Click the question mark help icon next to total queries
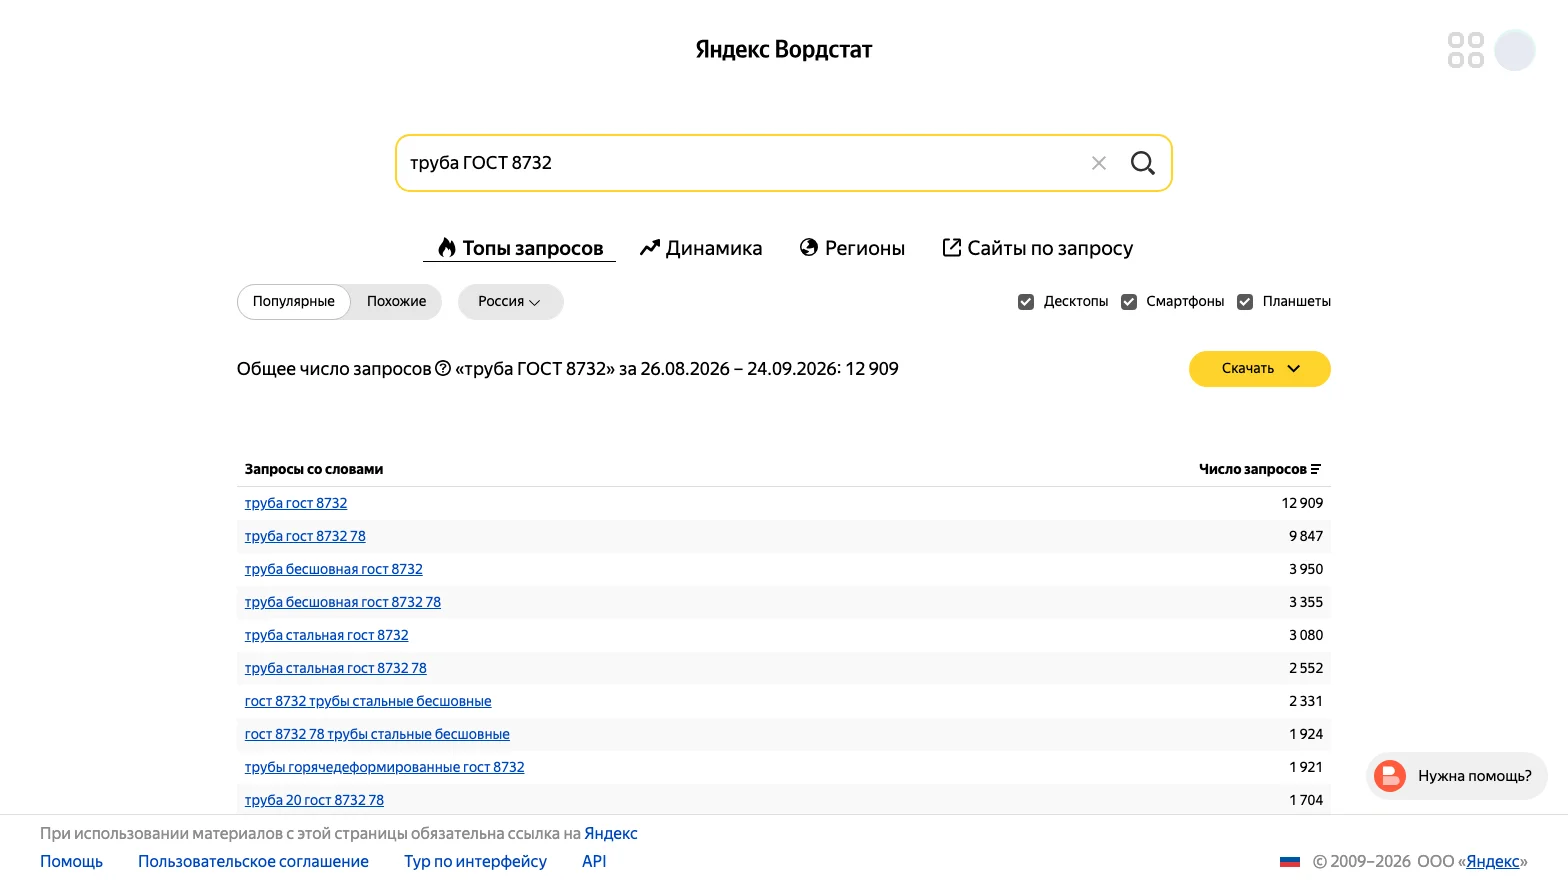Image resolution: width=1568 pixels, height=880 pixels. click(443, 368)
